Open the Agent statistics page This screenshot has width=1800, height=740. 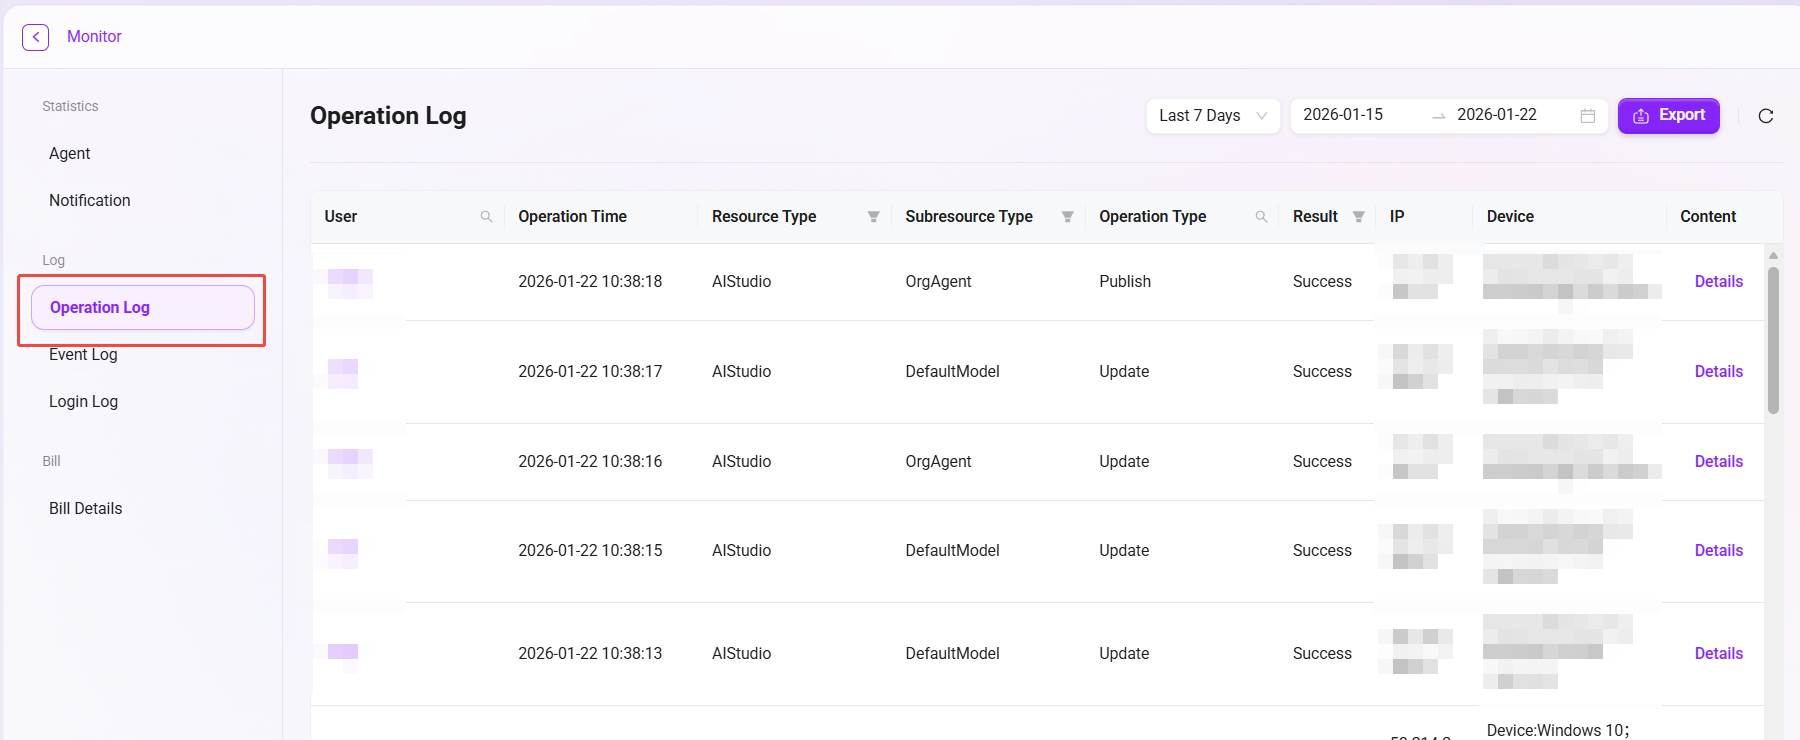coord(70,153)
